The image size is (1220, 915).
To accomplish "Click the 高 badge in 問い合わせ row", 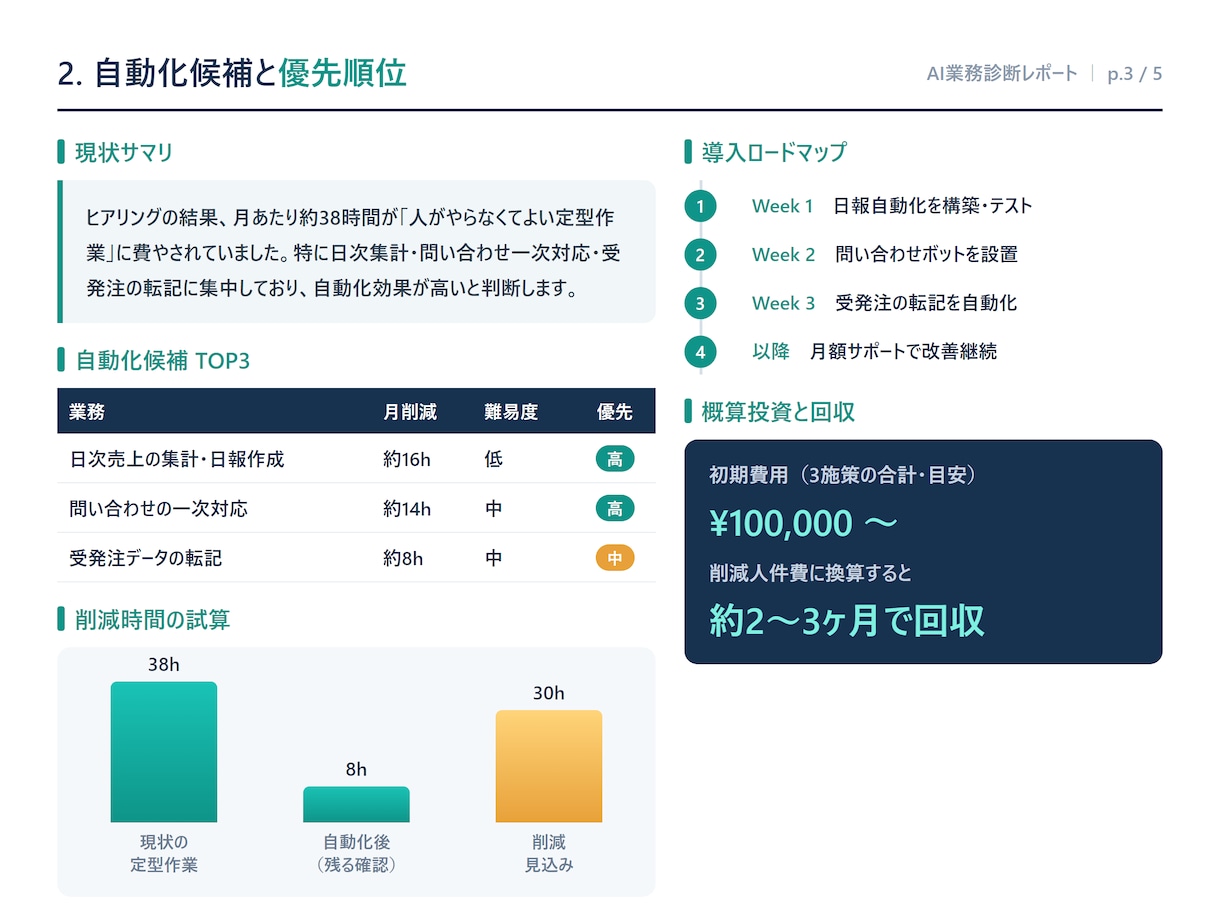I will pyautogui.click(x=615, y=509).
